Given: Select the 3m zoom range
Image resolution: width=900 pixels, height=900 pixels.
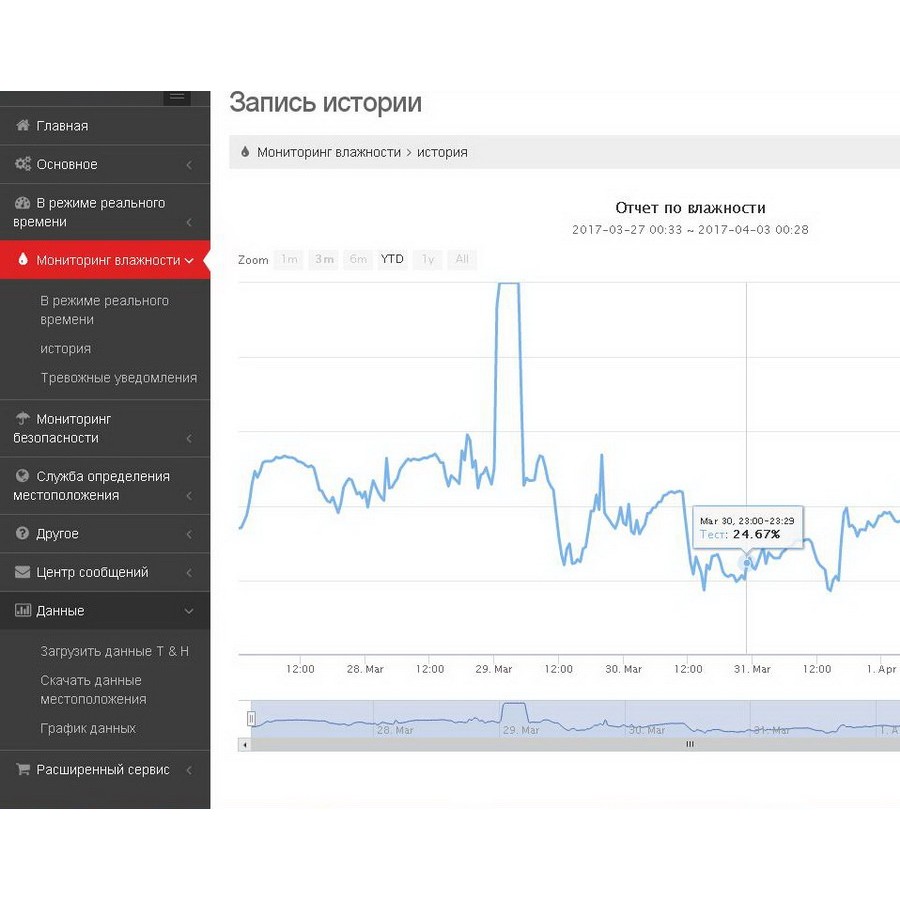Looking at the screenshot, I should click(324, 260).
